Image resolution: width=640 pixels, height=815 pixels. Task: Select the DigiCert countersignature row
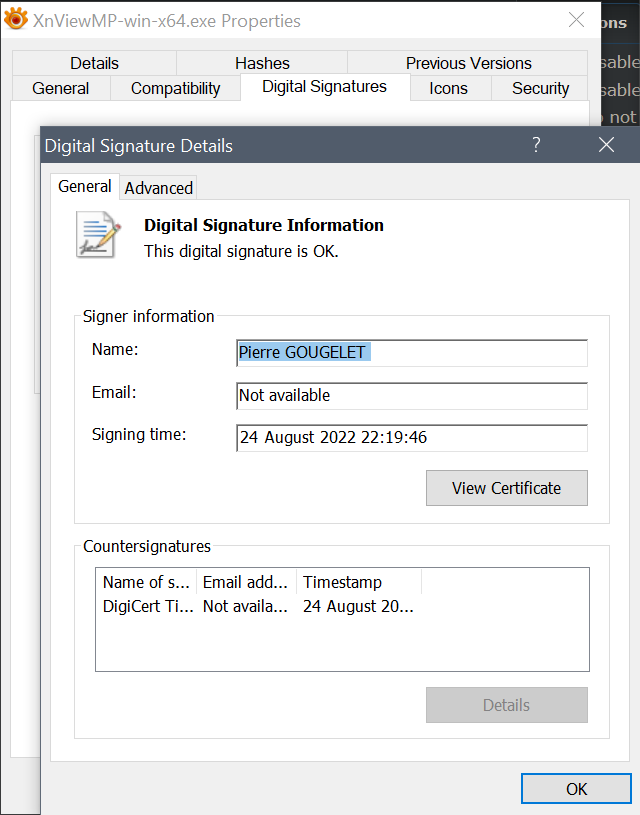pos(258,606)
